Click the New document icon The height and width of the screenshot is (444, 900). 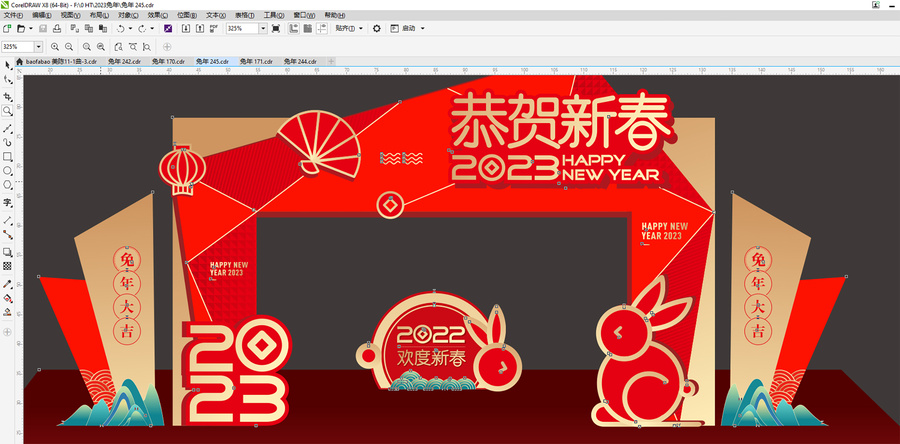(7, 28)
